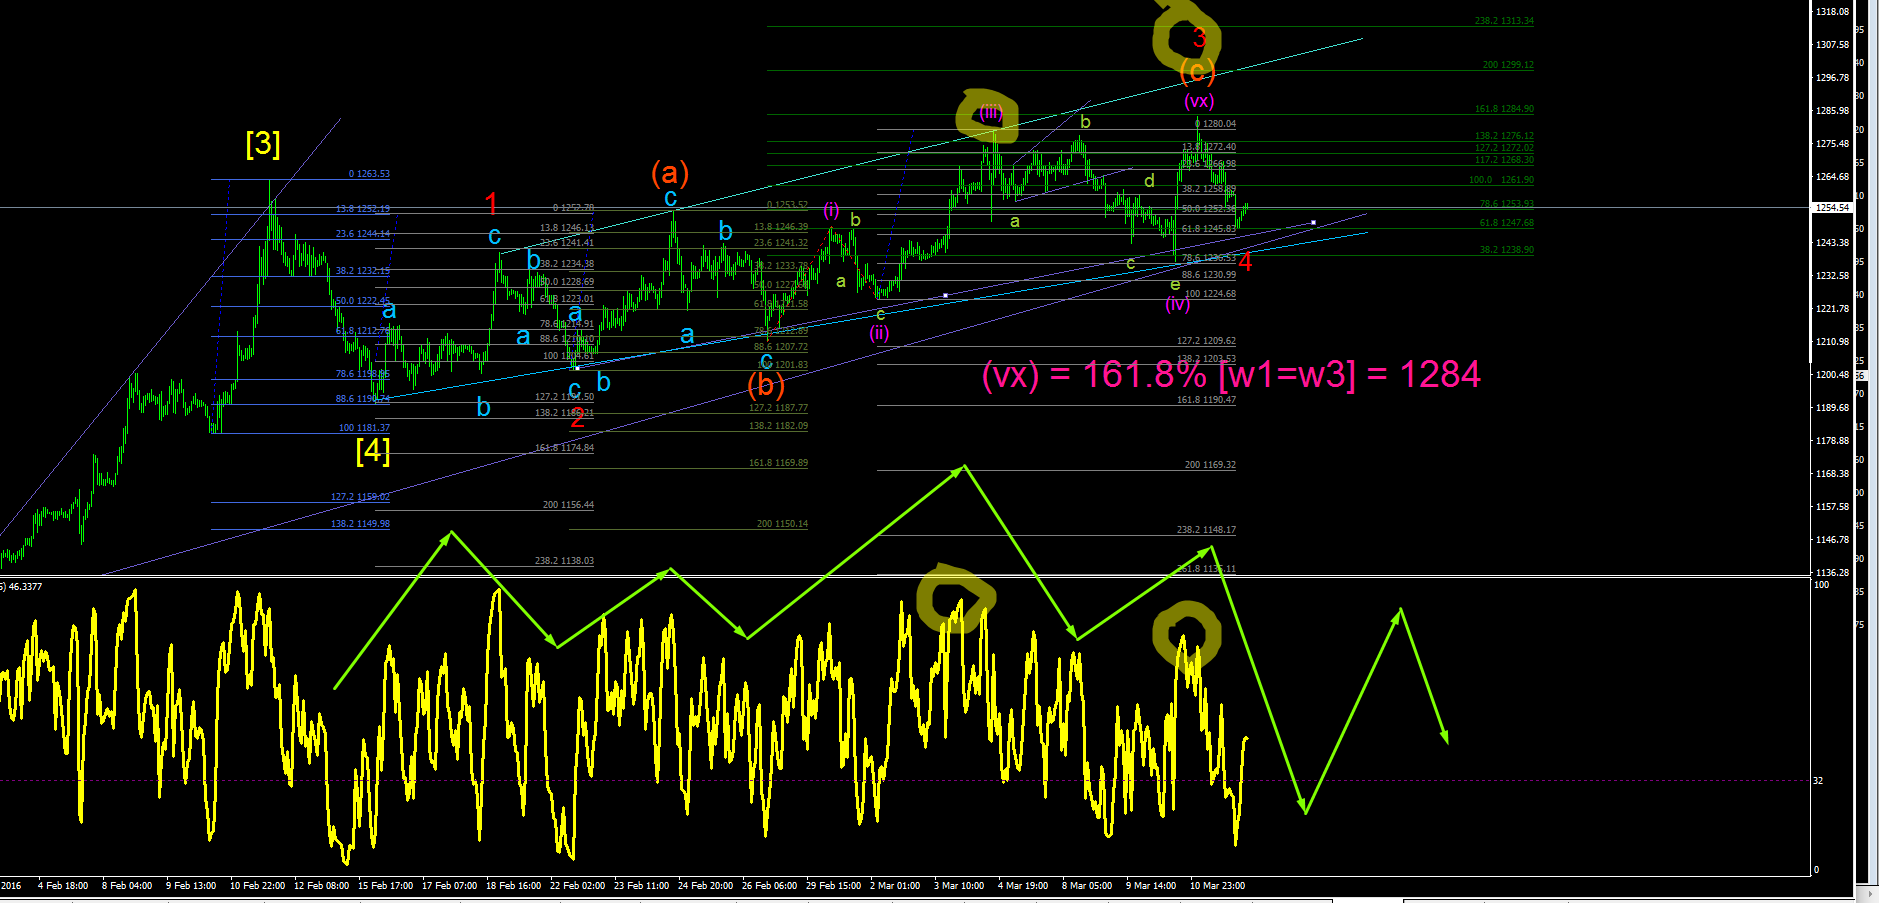Click the magenta (iv) subwave label

pyautogui.click(x=1178, y=304)
